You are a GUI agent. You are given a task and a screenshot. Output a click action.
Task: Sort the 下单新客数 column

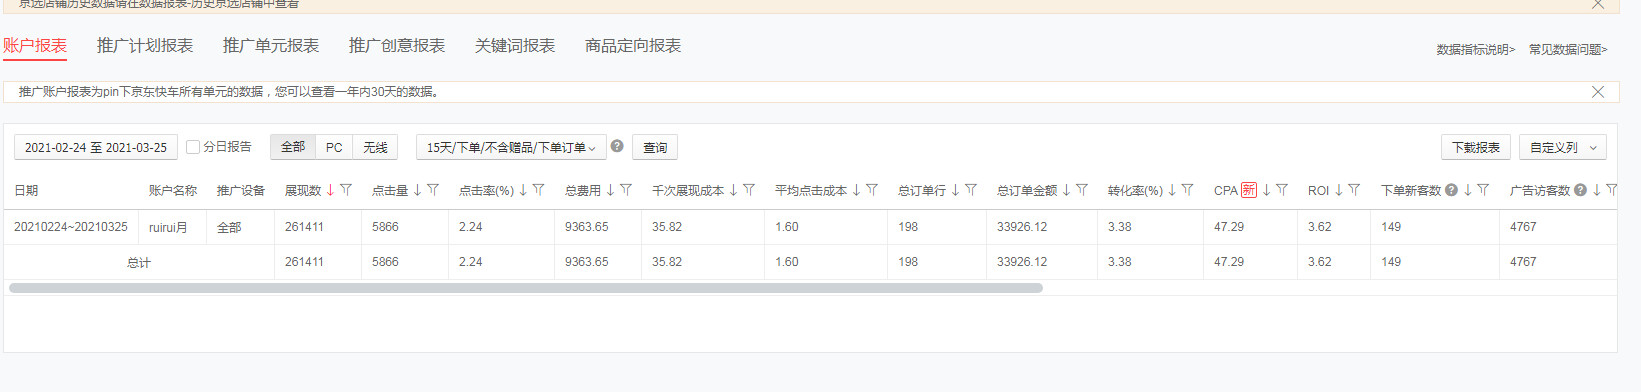(1467, 190)
